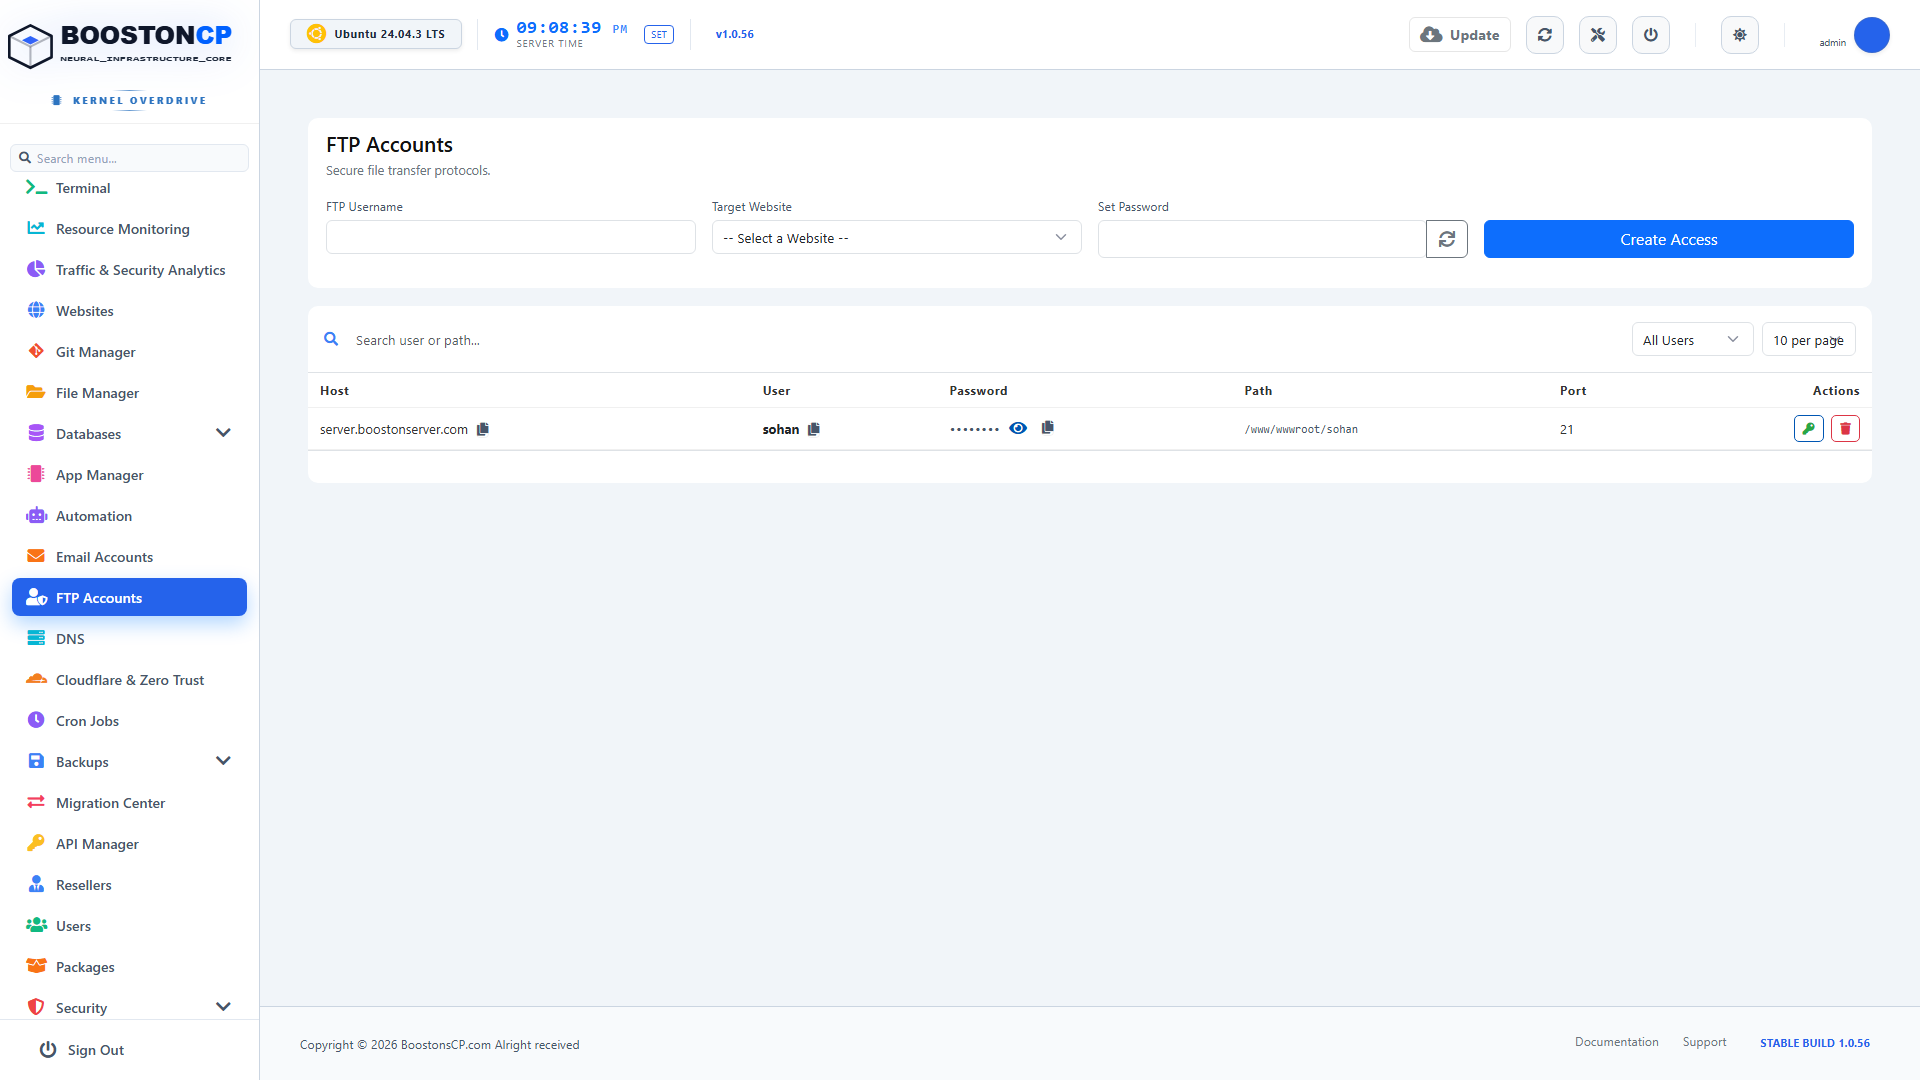Copy the server.boostonserver.com host
The height and width of the screenshot is (1080, 1920).
pos(483,429)
